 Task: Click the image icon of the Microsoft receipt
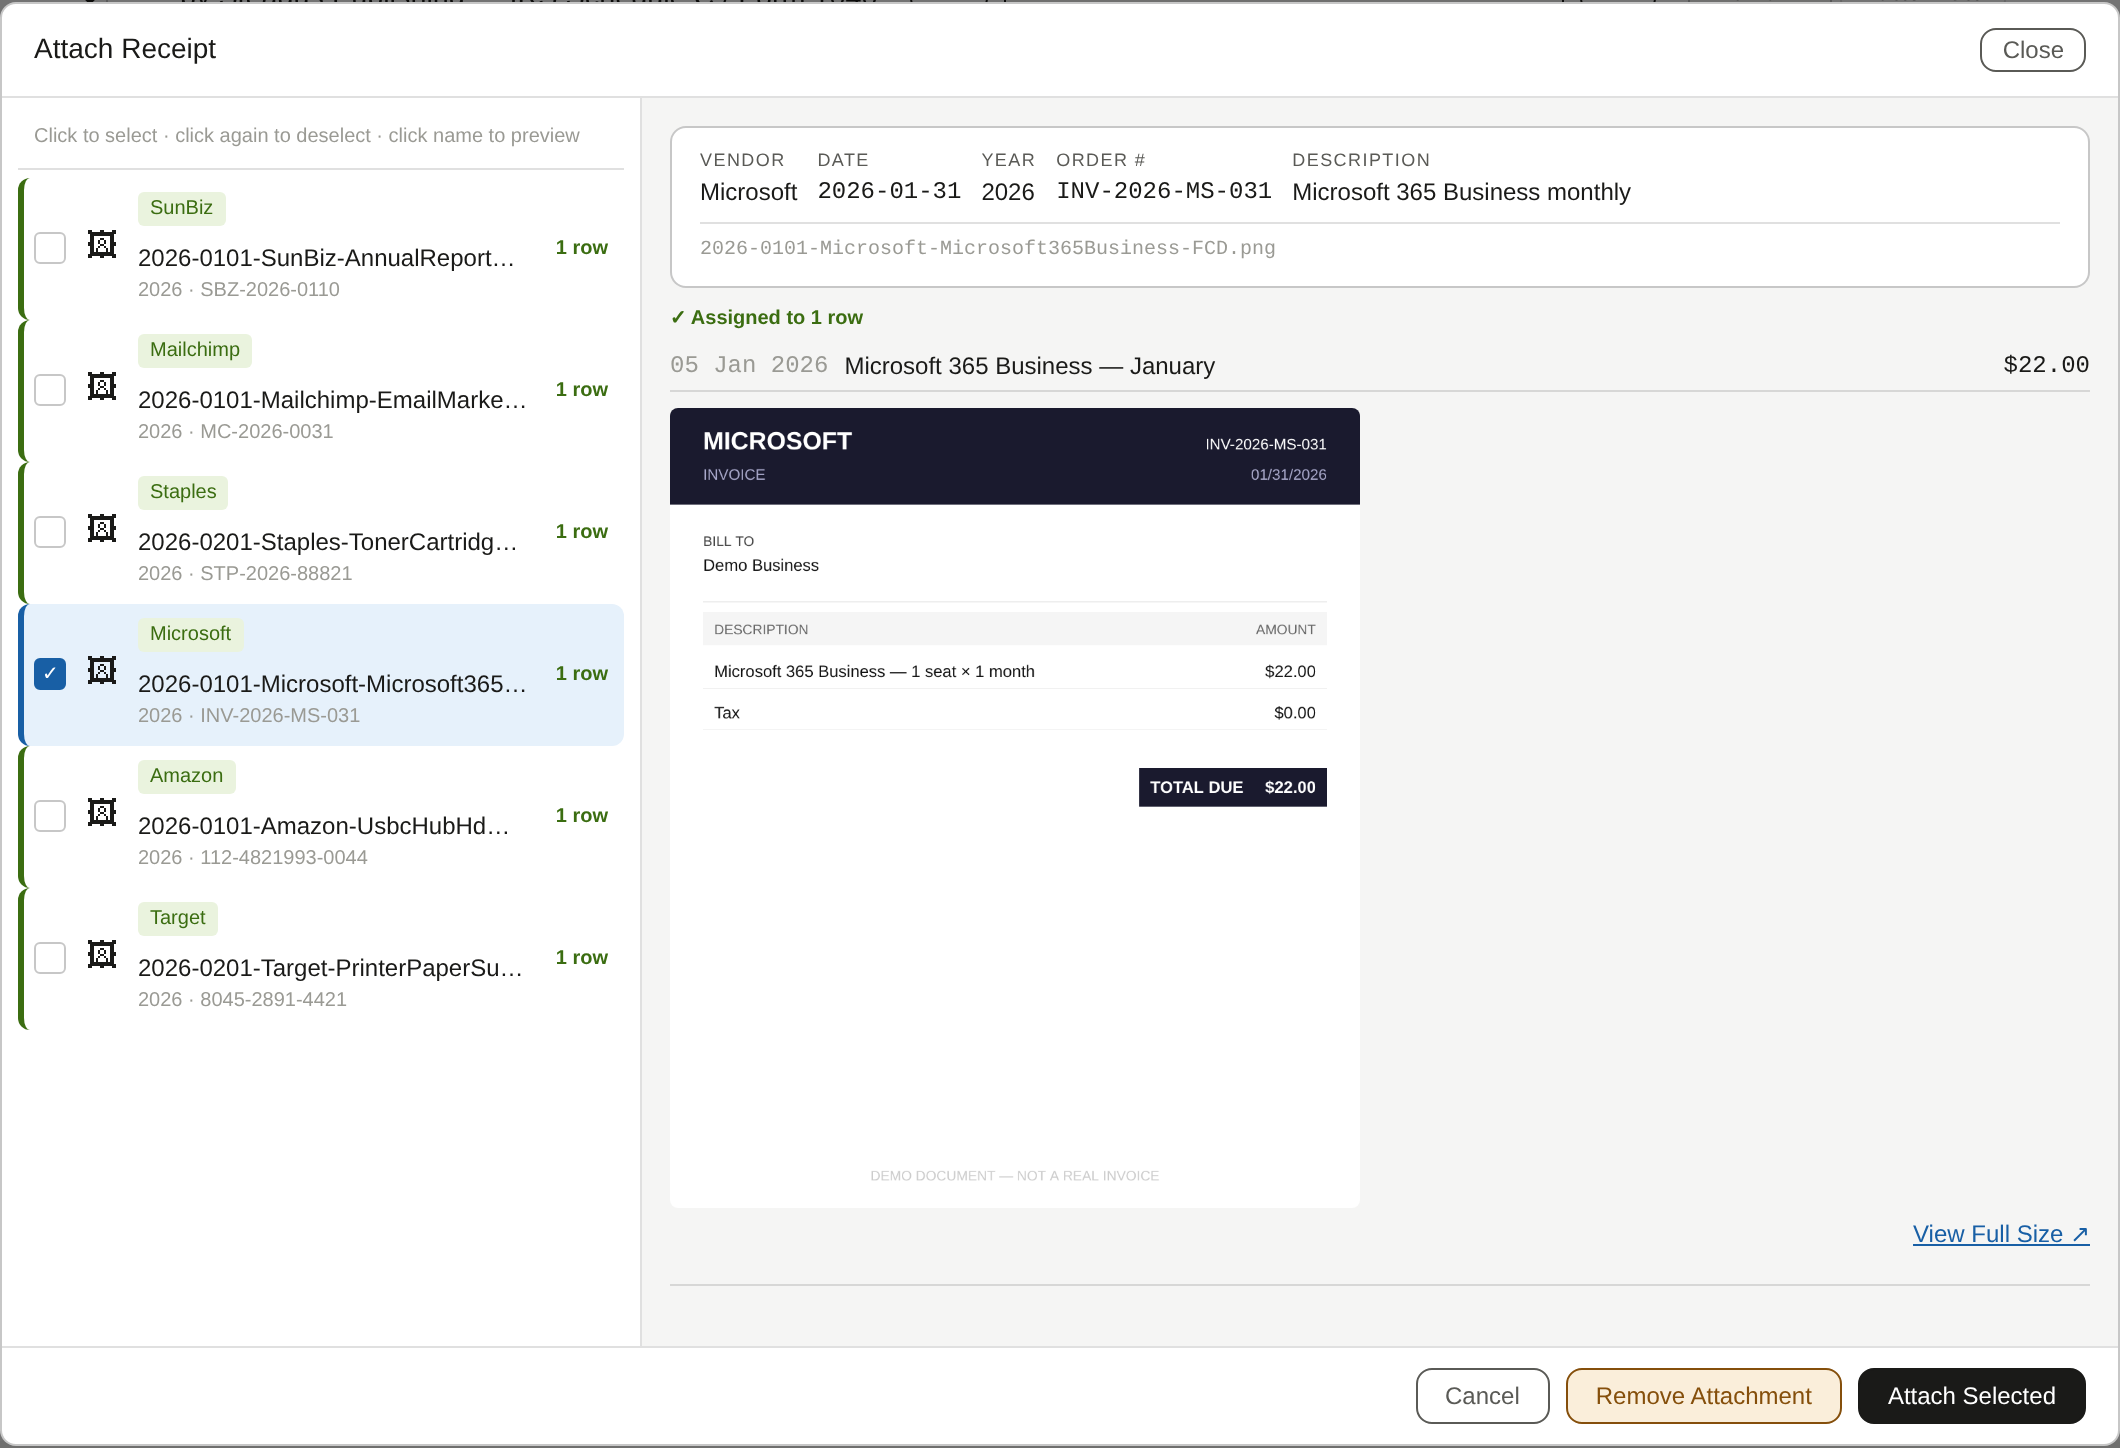tap(102, 671)
